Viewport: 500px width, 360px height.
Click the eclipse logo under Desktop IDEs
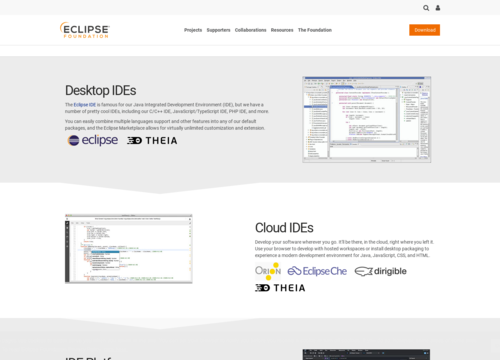tap(93, 140)
